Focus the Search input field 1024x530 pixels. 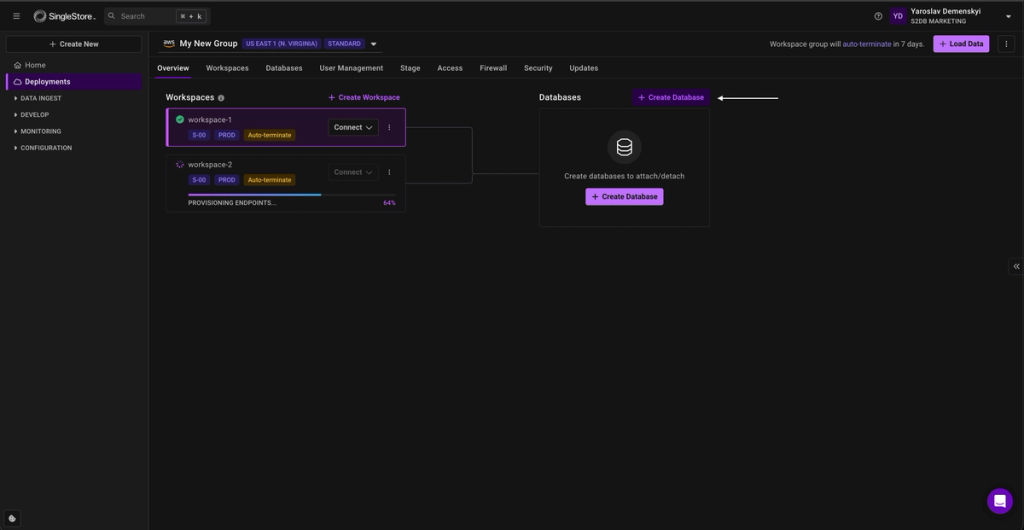157,16
